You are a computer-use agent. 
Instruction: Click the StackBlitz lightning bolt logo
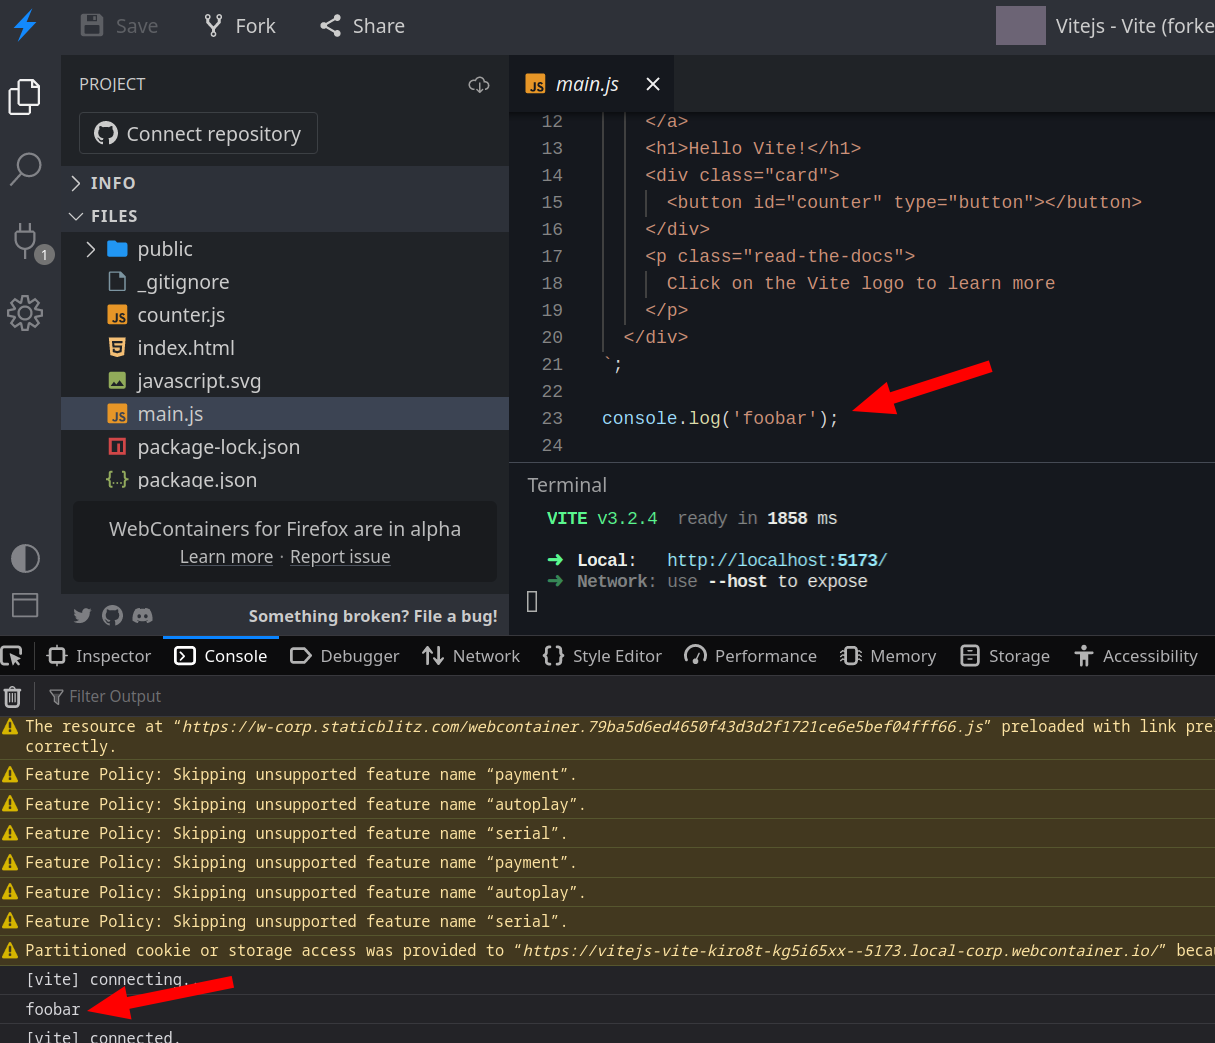point(25,26)
